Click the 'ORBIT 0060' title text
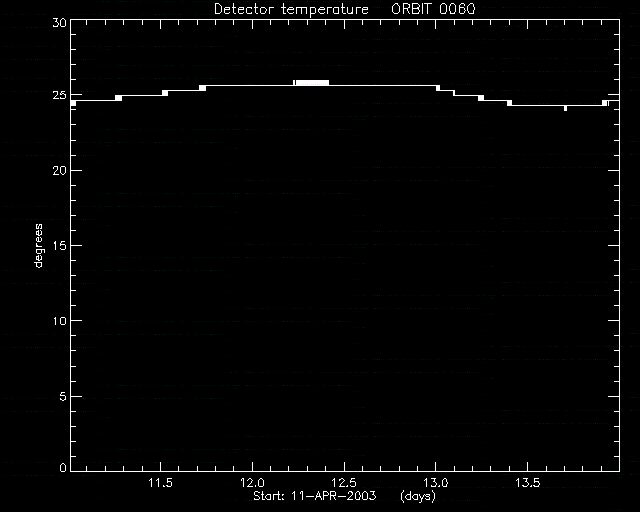 (x=433, y=9)
